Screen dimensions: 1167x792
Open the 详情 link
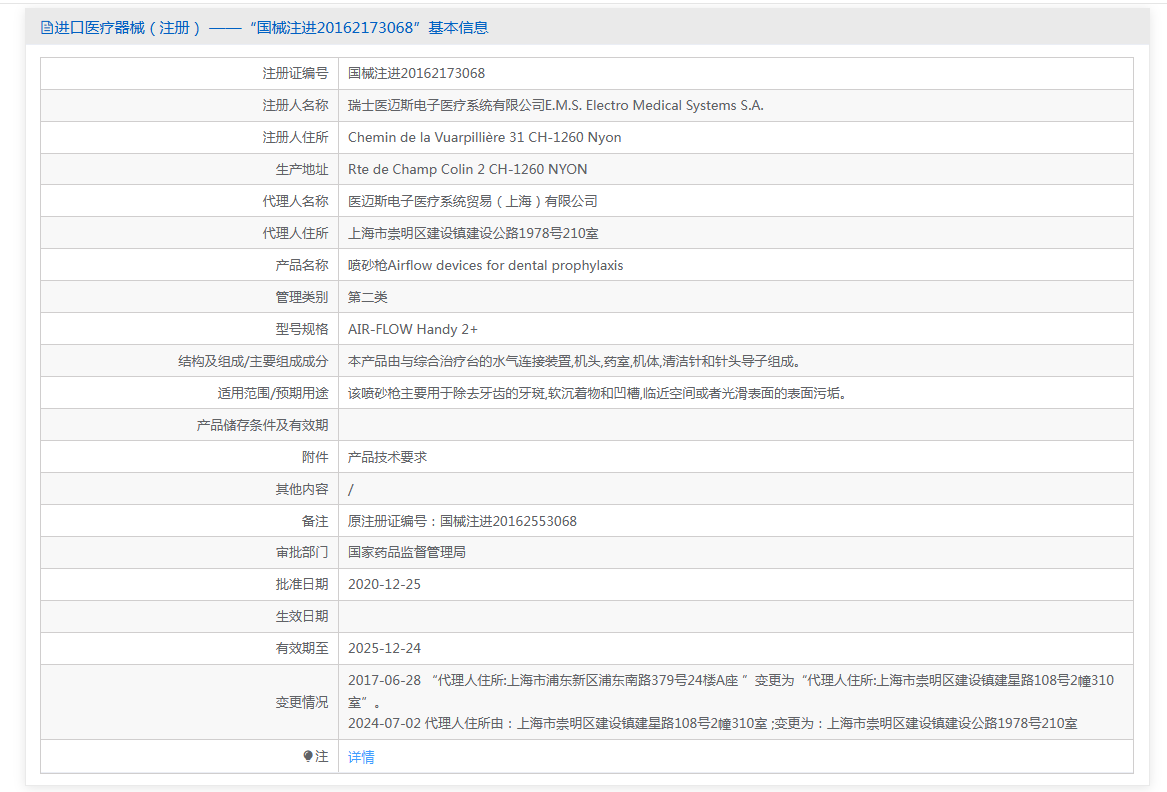361,756
